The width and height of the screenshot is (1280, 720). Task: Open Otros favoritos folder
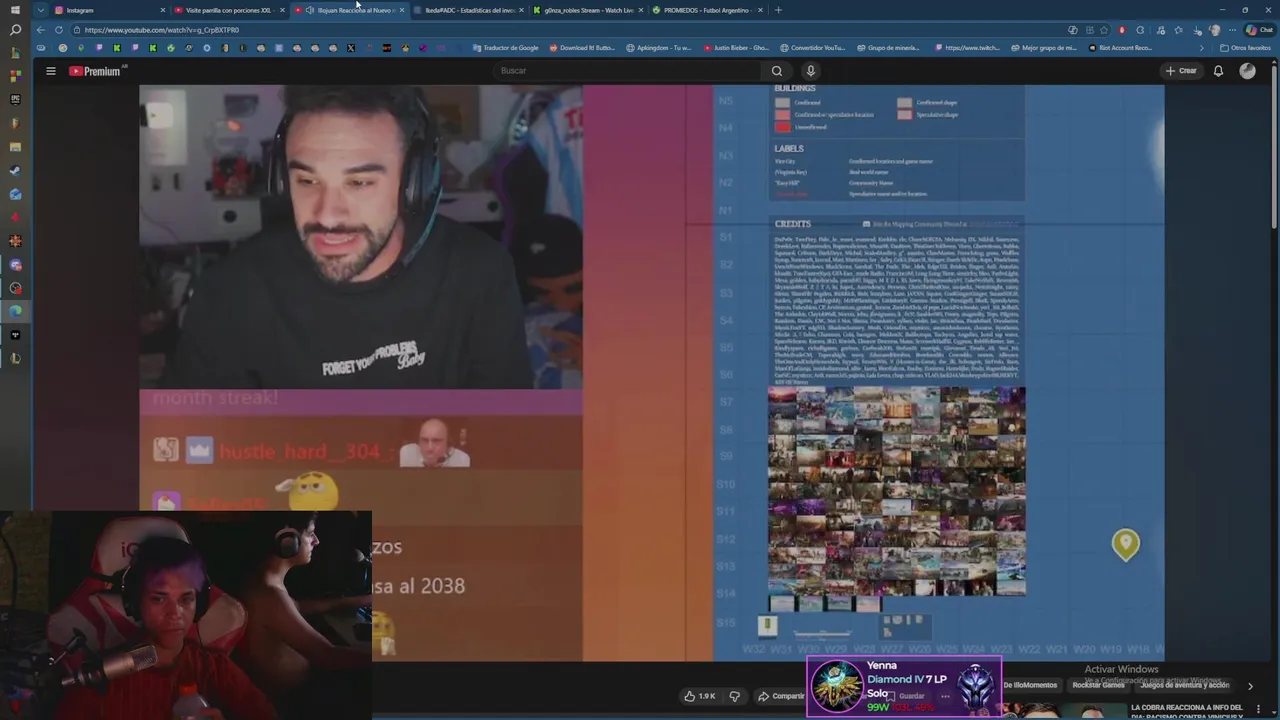pyautogui.click(x=1245, y=48)
